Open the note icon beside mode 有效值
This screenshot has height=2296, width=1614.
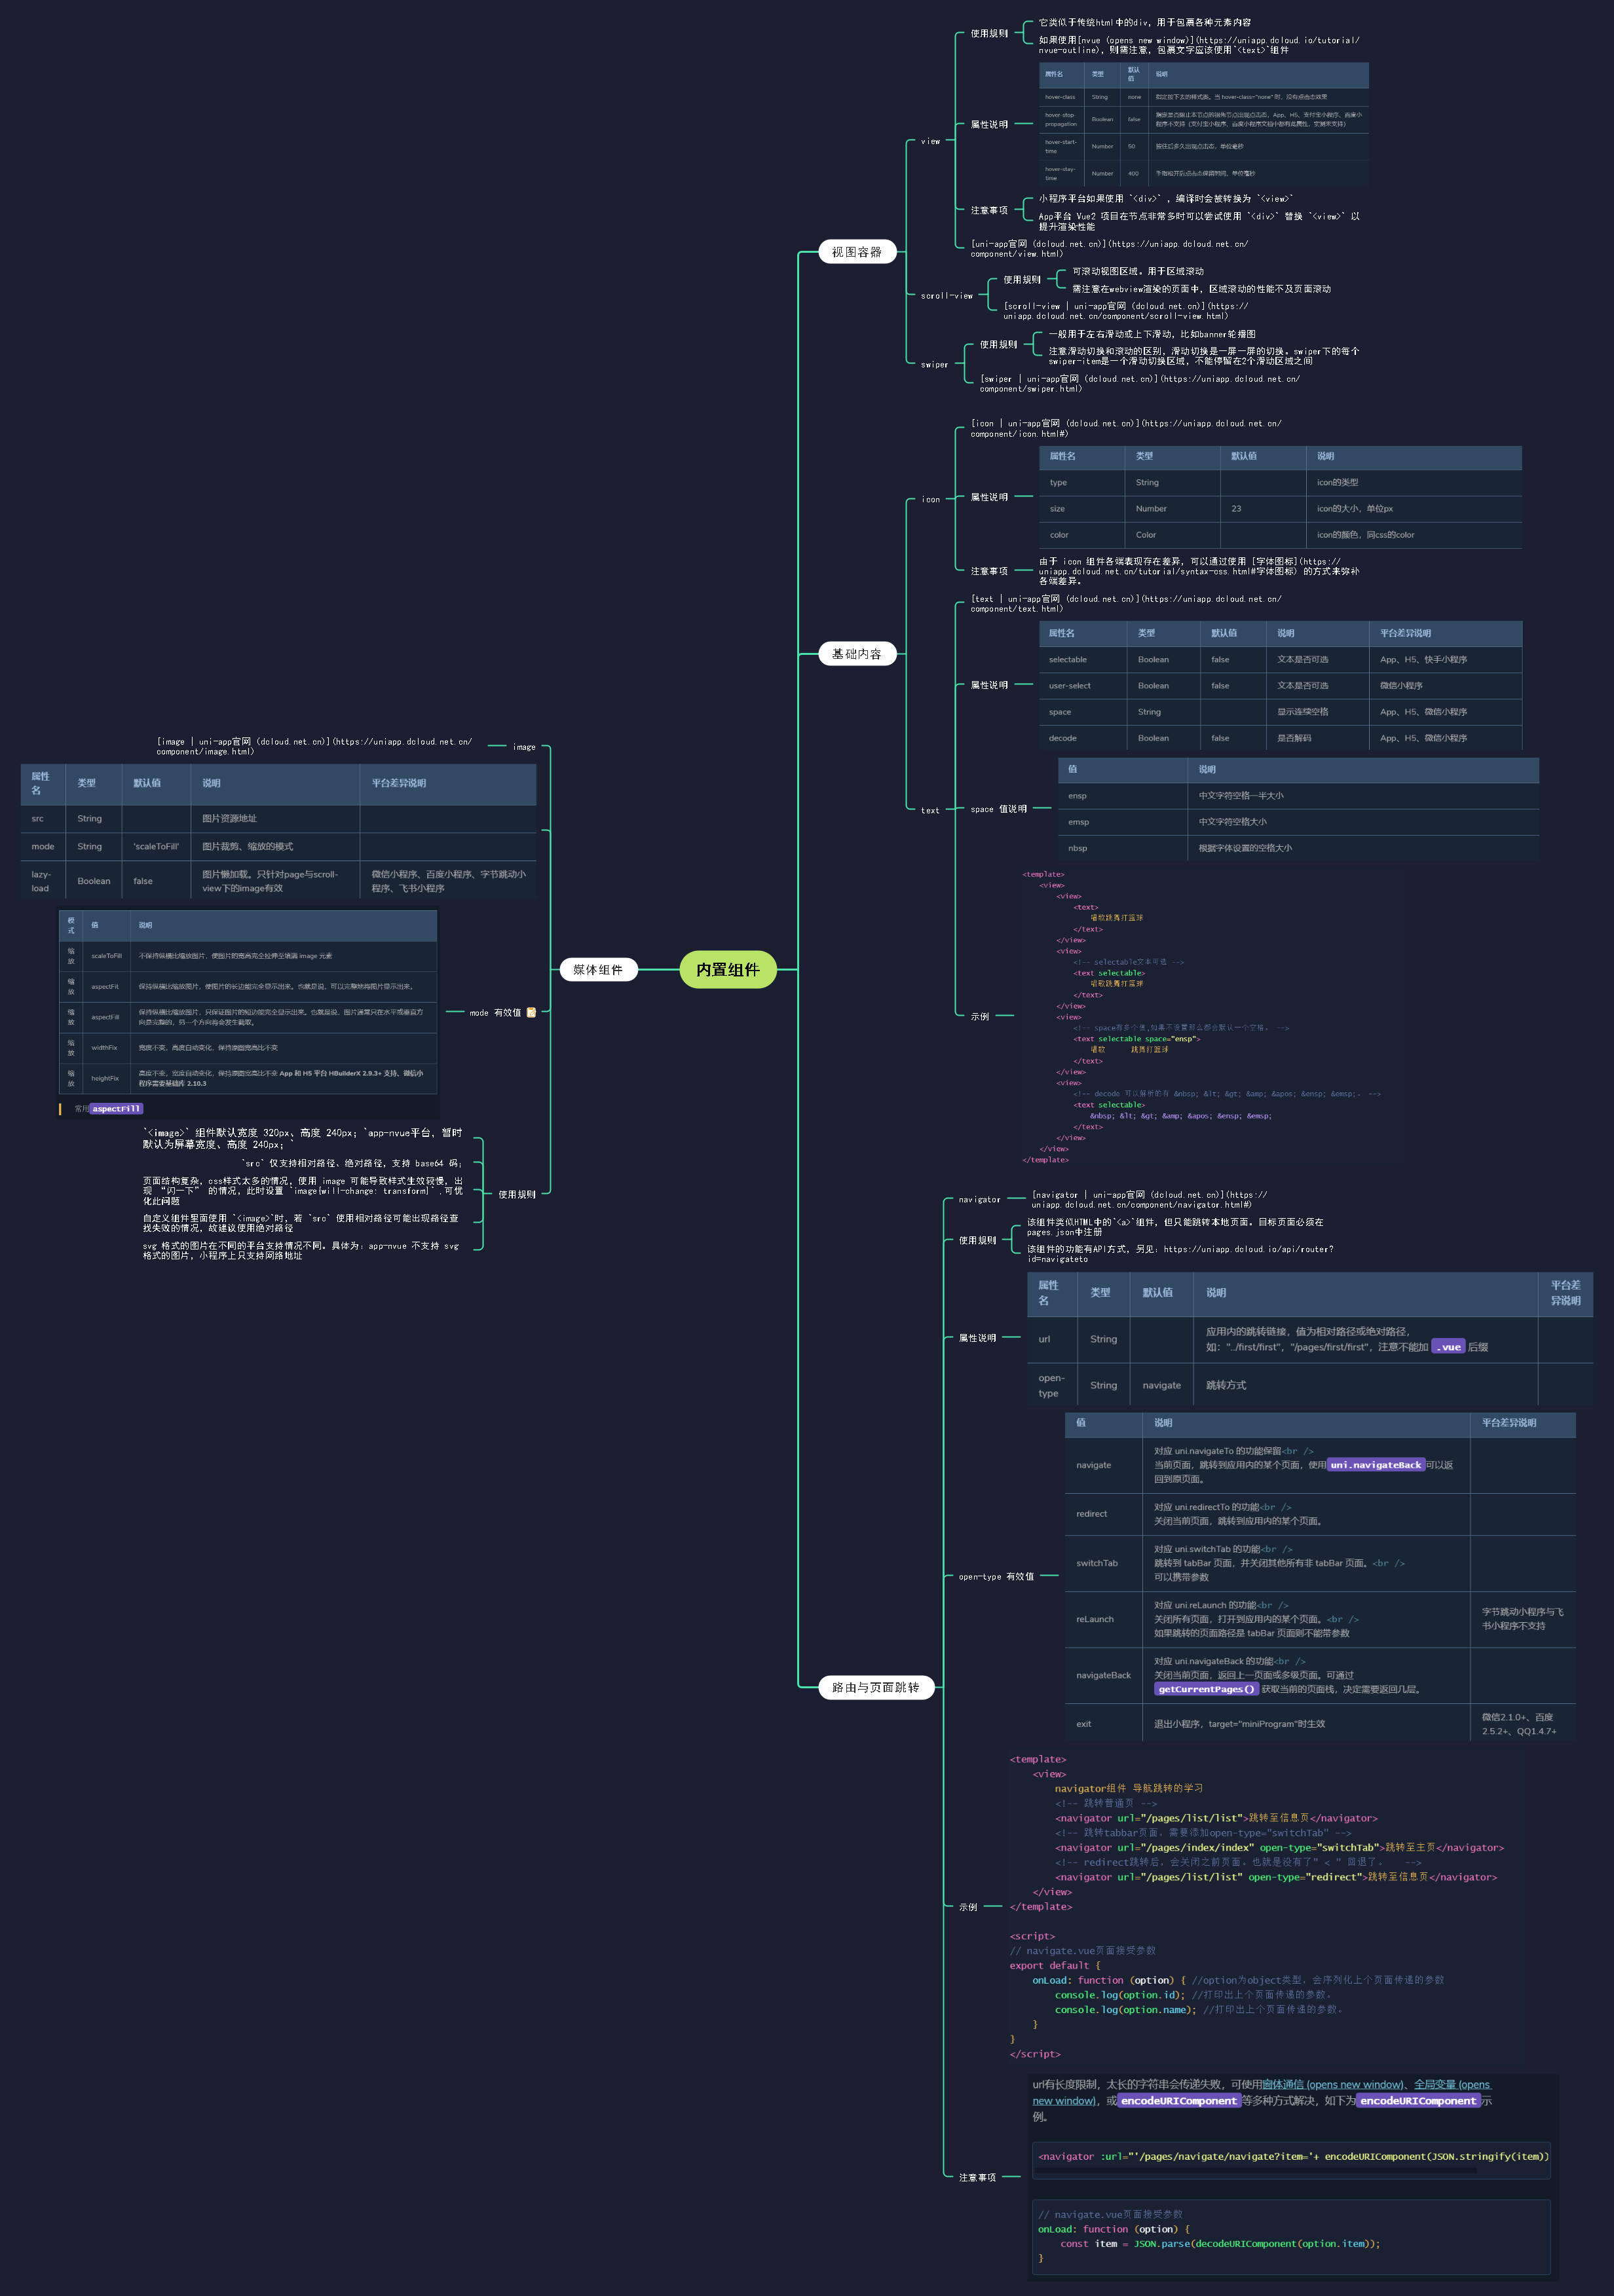531,1012
